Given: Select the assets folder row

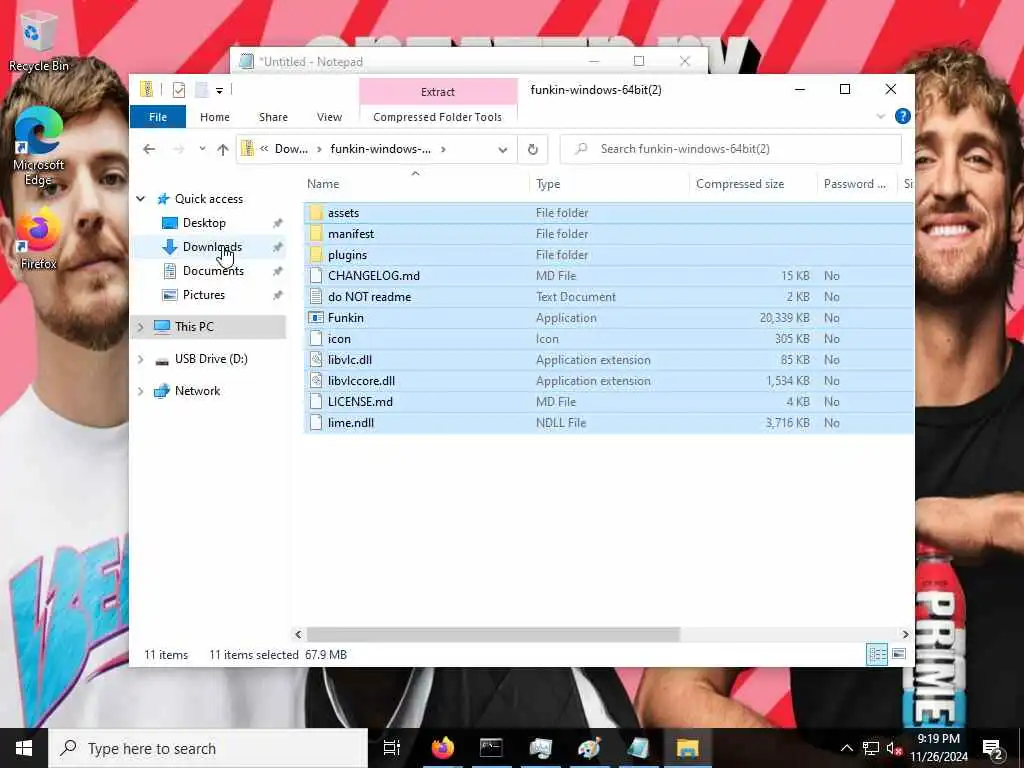Looking at the screenshot, I should click(x=609, y=213).
